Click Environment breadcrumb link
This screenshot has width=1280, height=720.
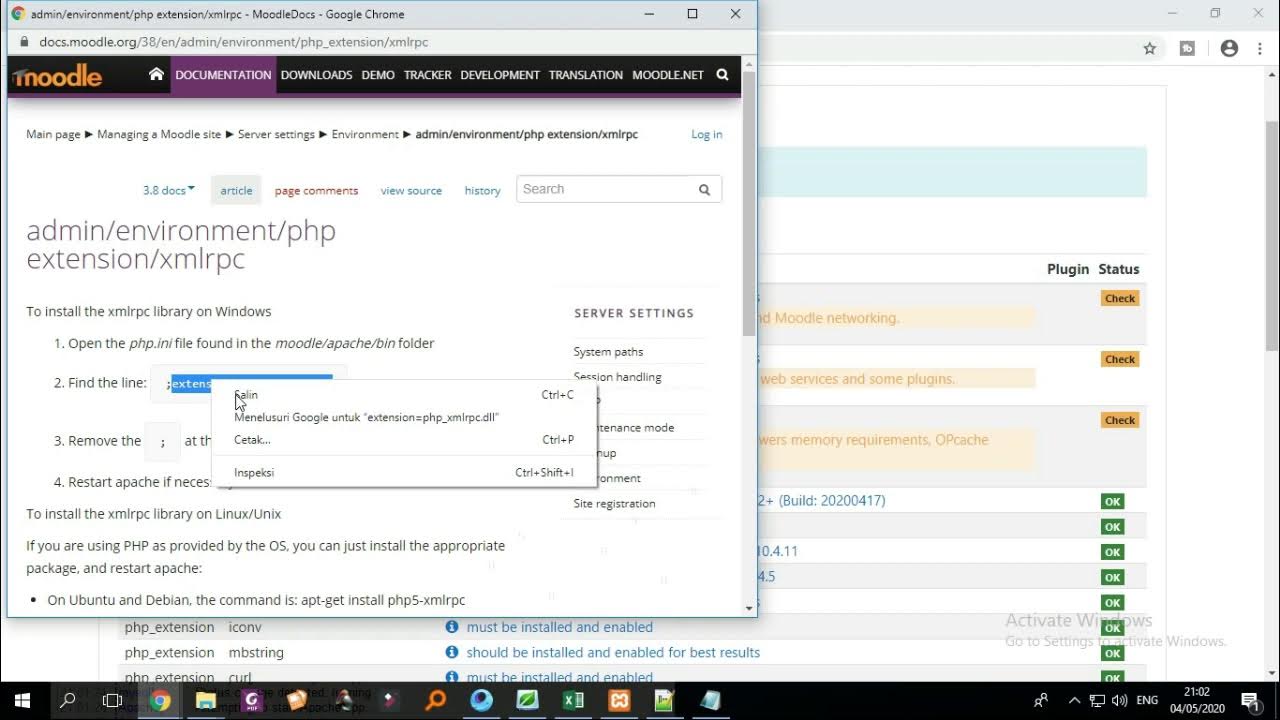(365, 134)
